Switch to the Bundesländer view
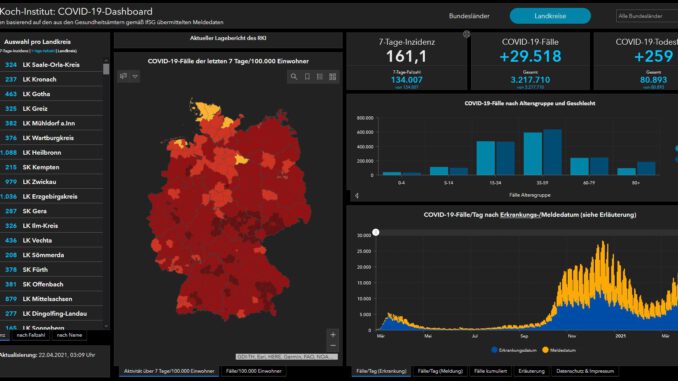Screen dimensions: 678x381 [x=469, y=16]
